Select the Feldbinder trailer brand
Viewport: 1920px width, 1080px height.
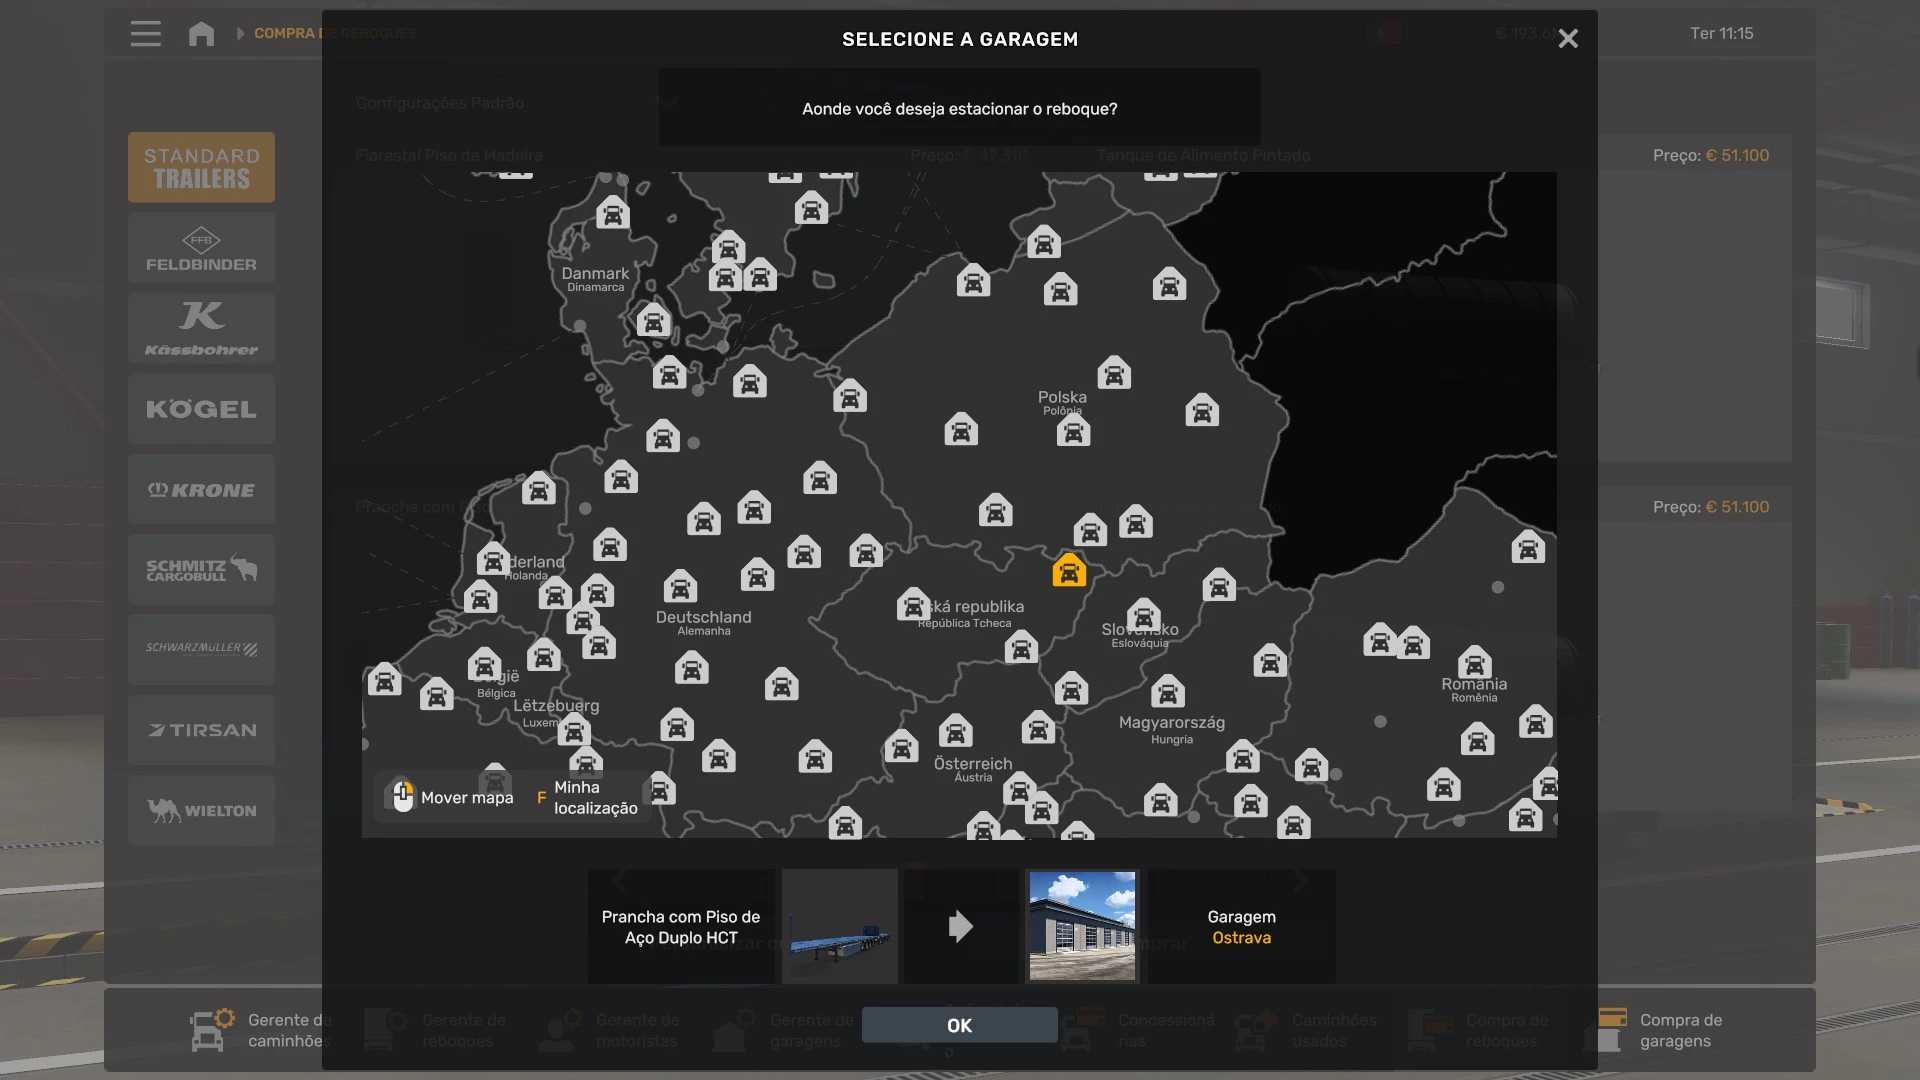201,249
